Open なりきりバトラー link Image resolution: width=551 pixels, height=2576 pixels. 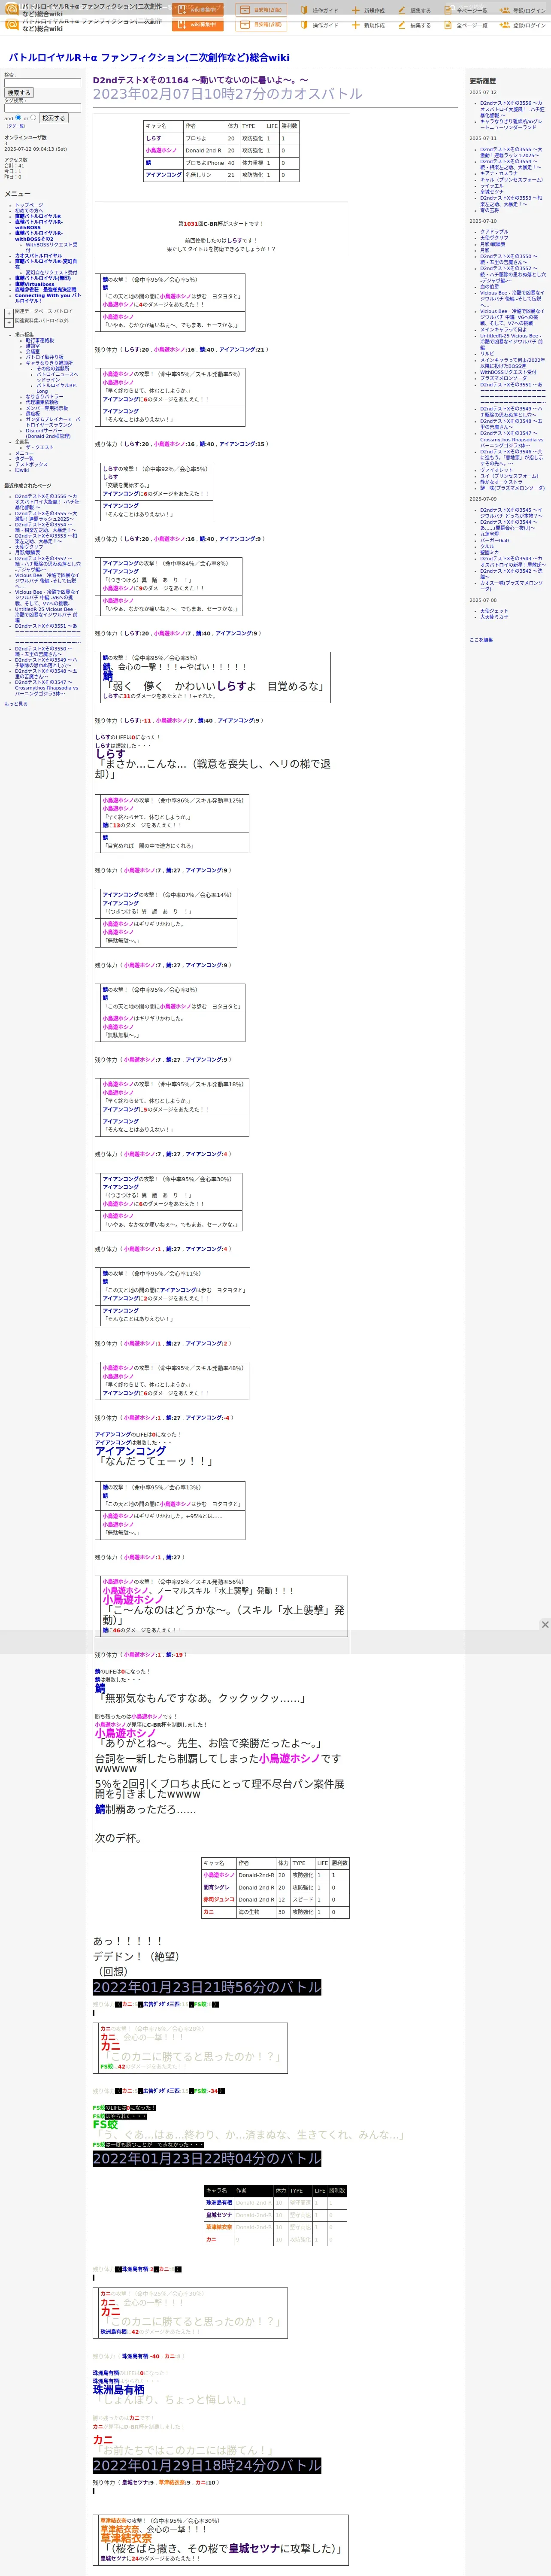pyautogui.click(x=44, y=397)
